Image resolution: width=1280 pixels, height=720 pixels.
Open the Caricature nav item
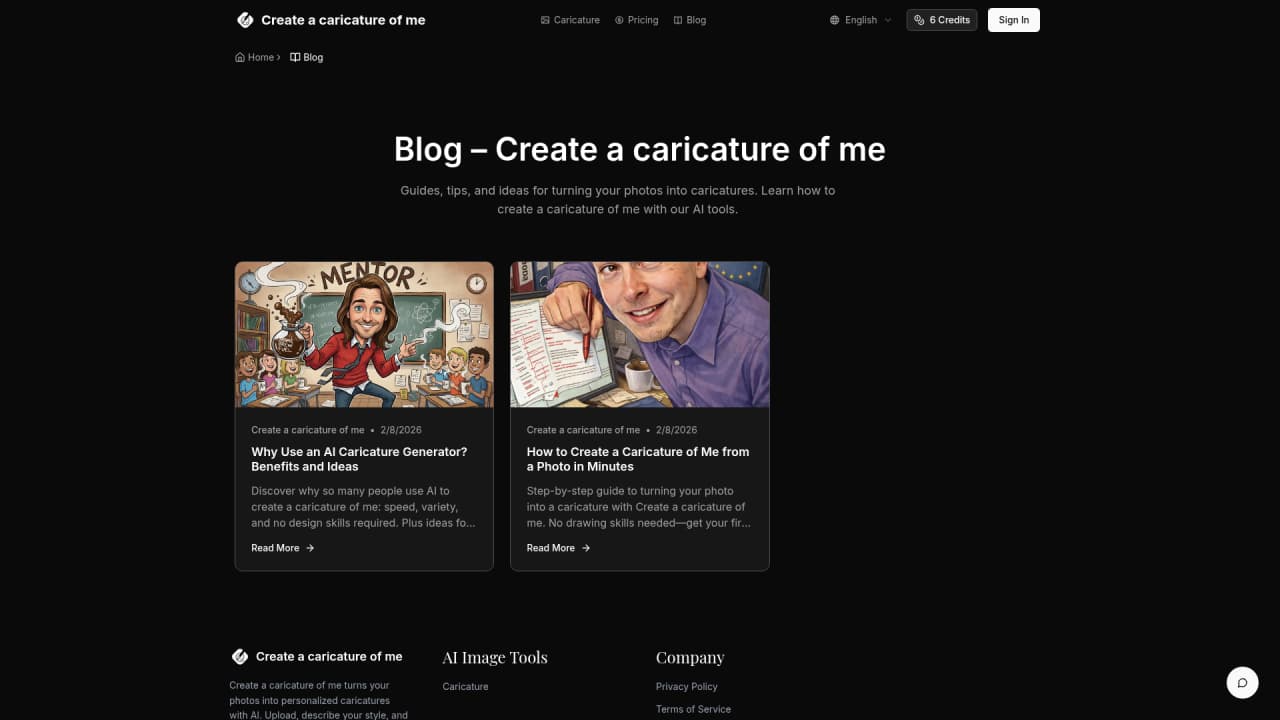pos(570,20)
